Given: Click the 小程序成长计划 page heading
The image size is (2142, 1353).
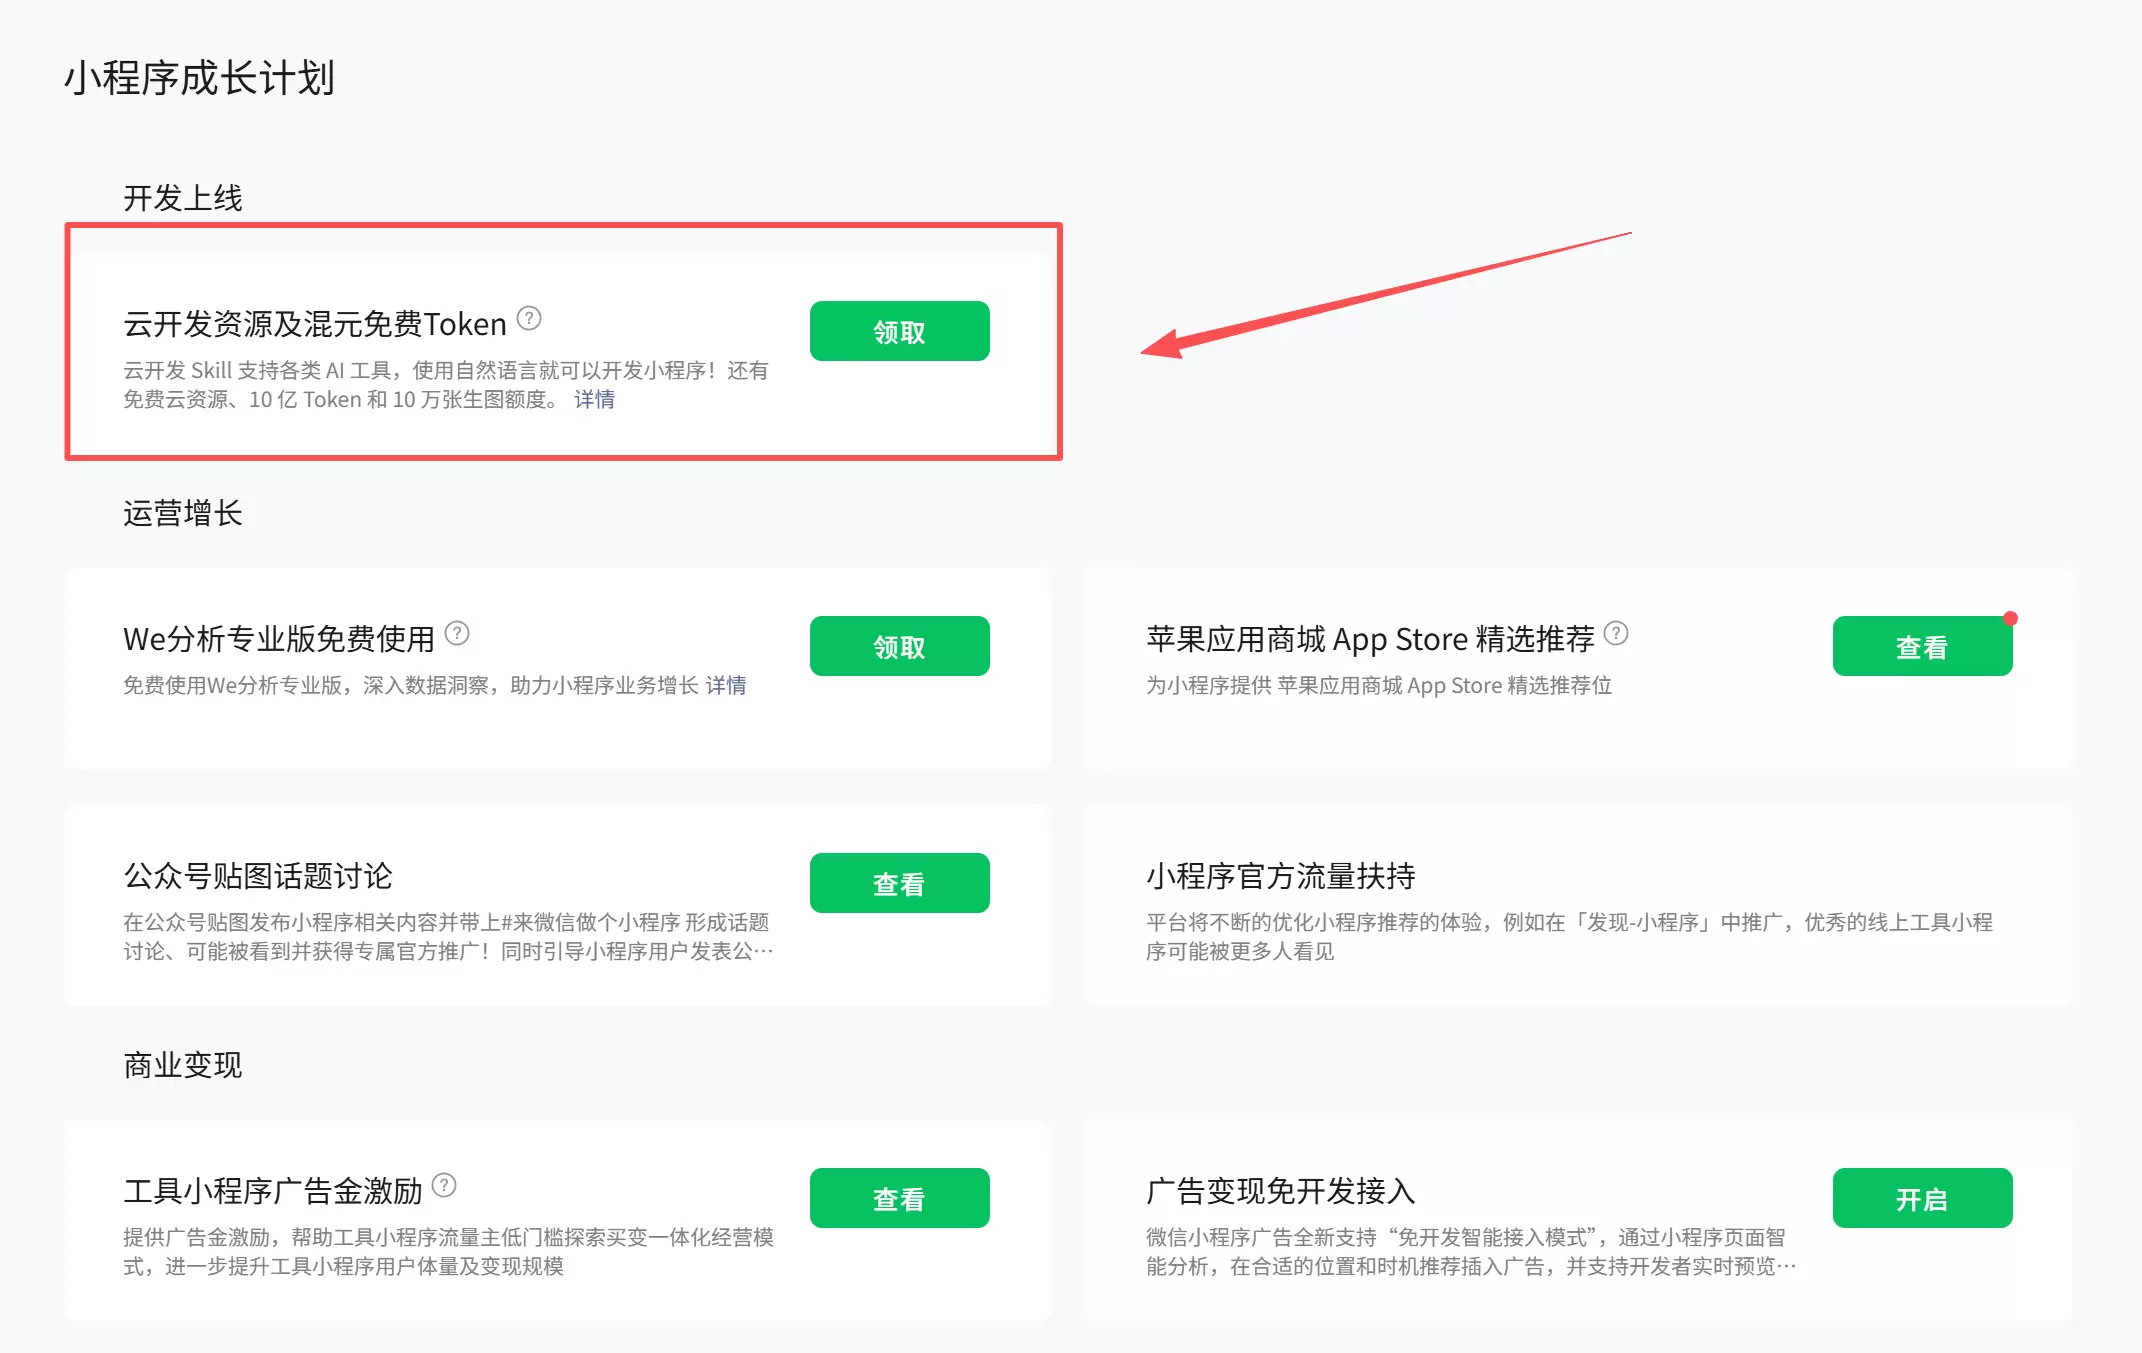Looking at the screenshot, I should click(200, 78).
